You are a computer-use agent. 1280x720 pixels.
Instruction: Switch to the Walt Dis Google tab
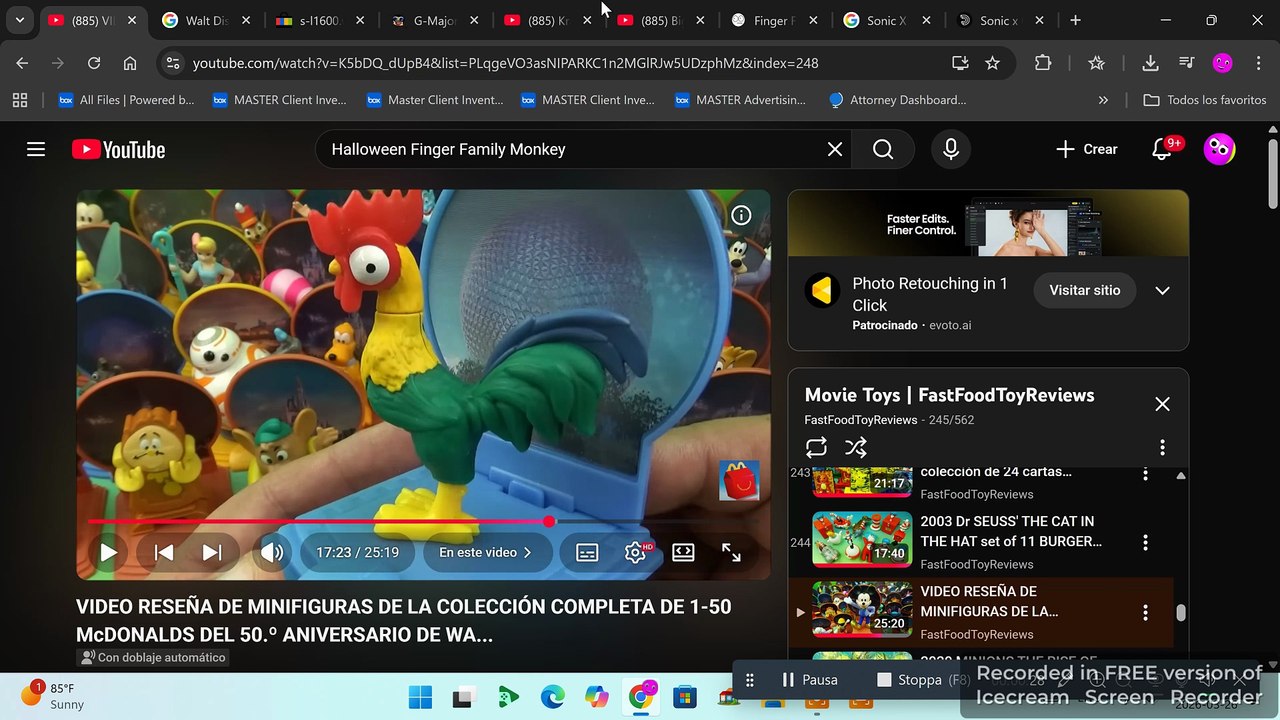tap(207, 20)
